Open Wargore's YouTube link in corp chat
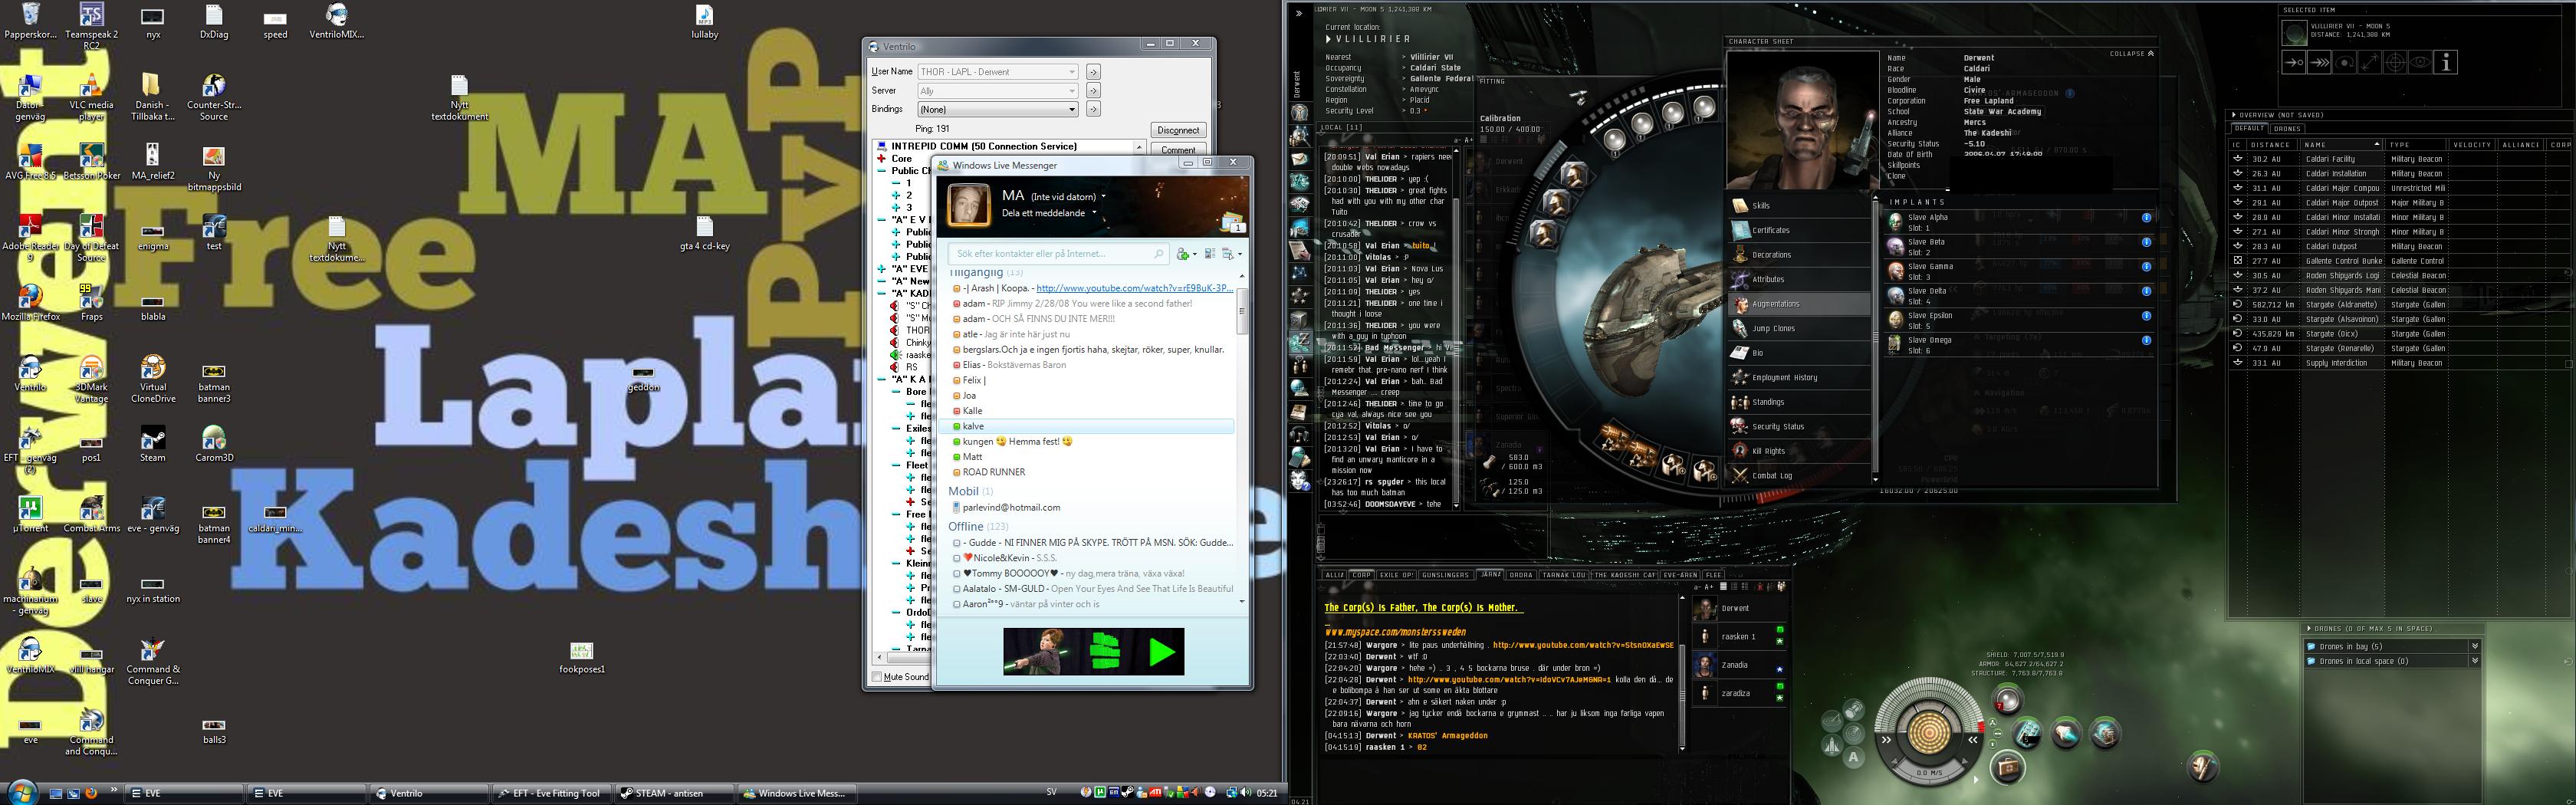 (1583, 645)
